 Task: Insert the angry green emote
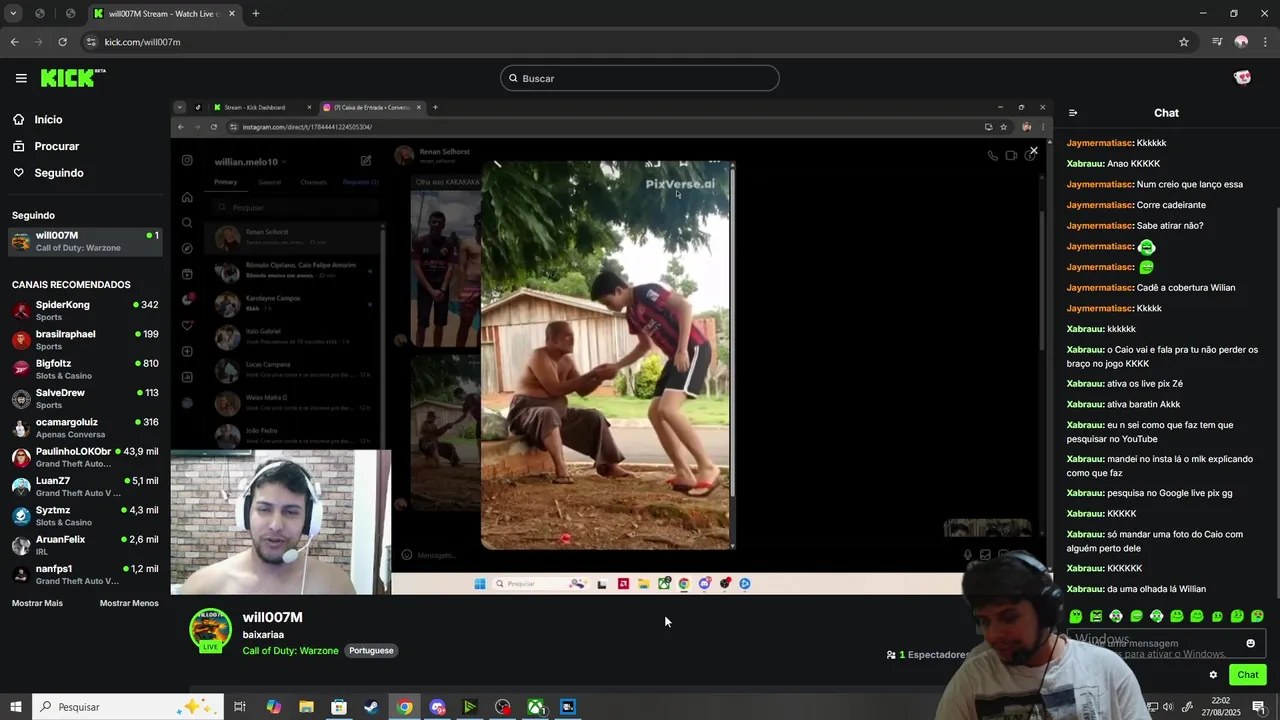1096,616
